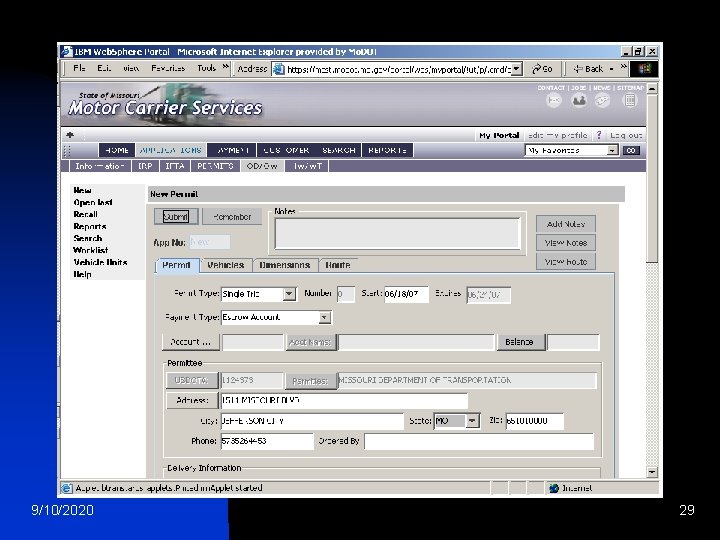Click the contact icon under CONTACT link
720x540 pixels.
tap(554, 100)
